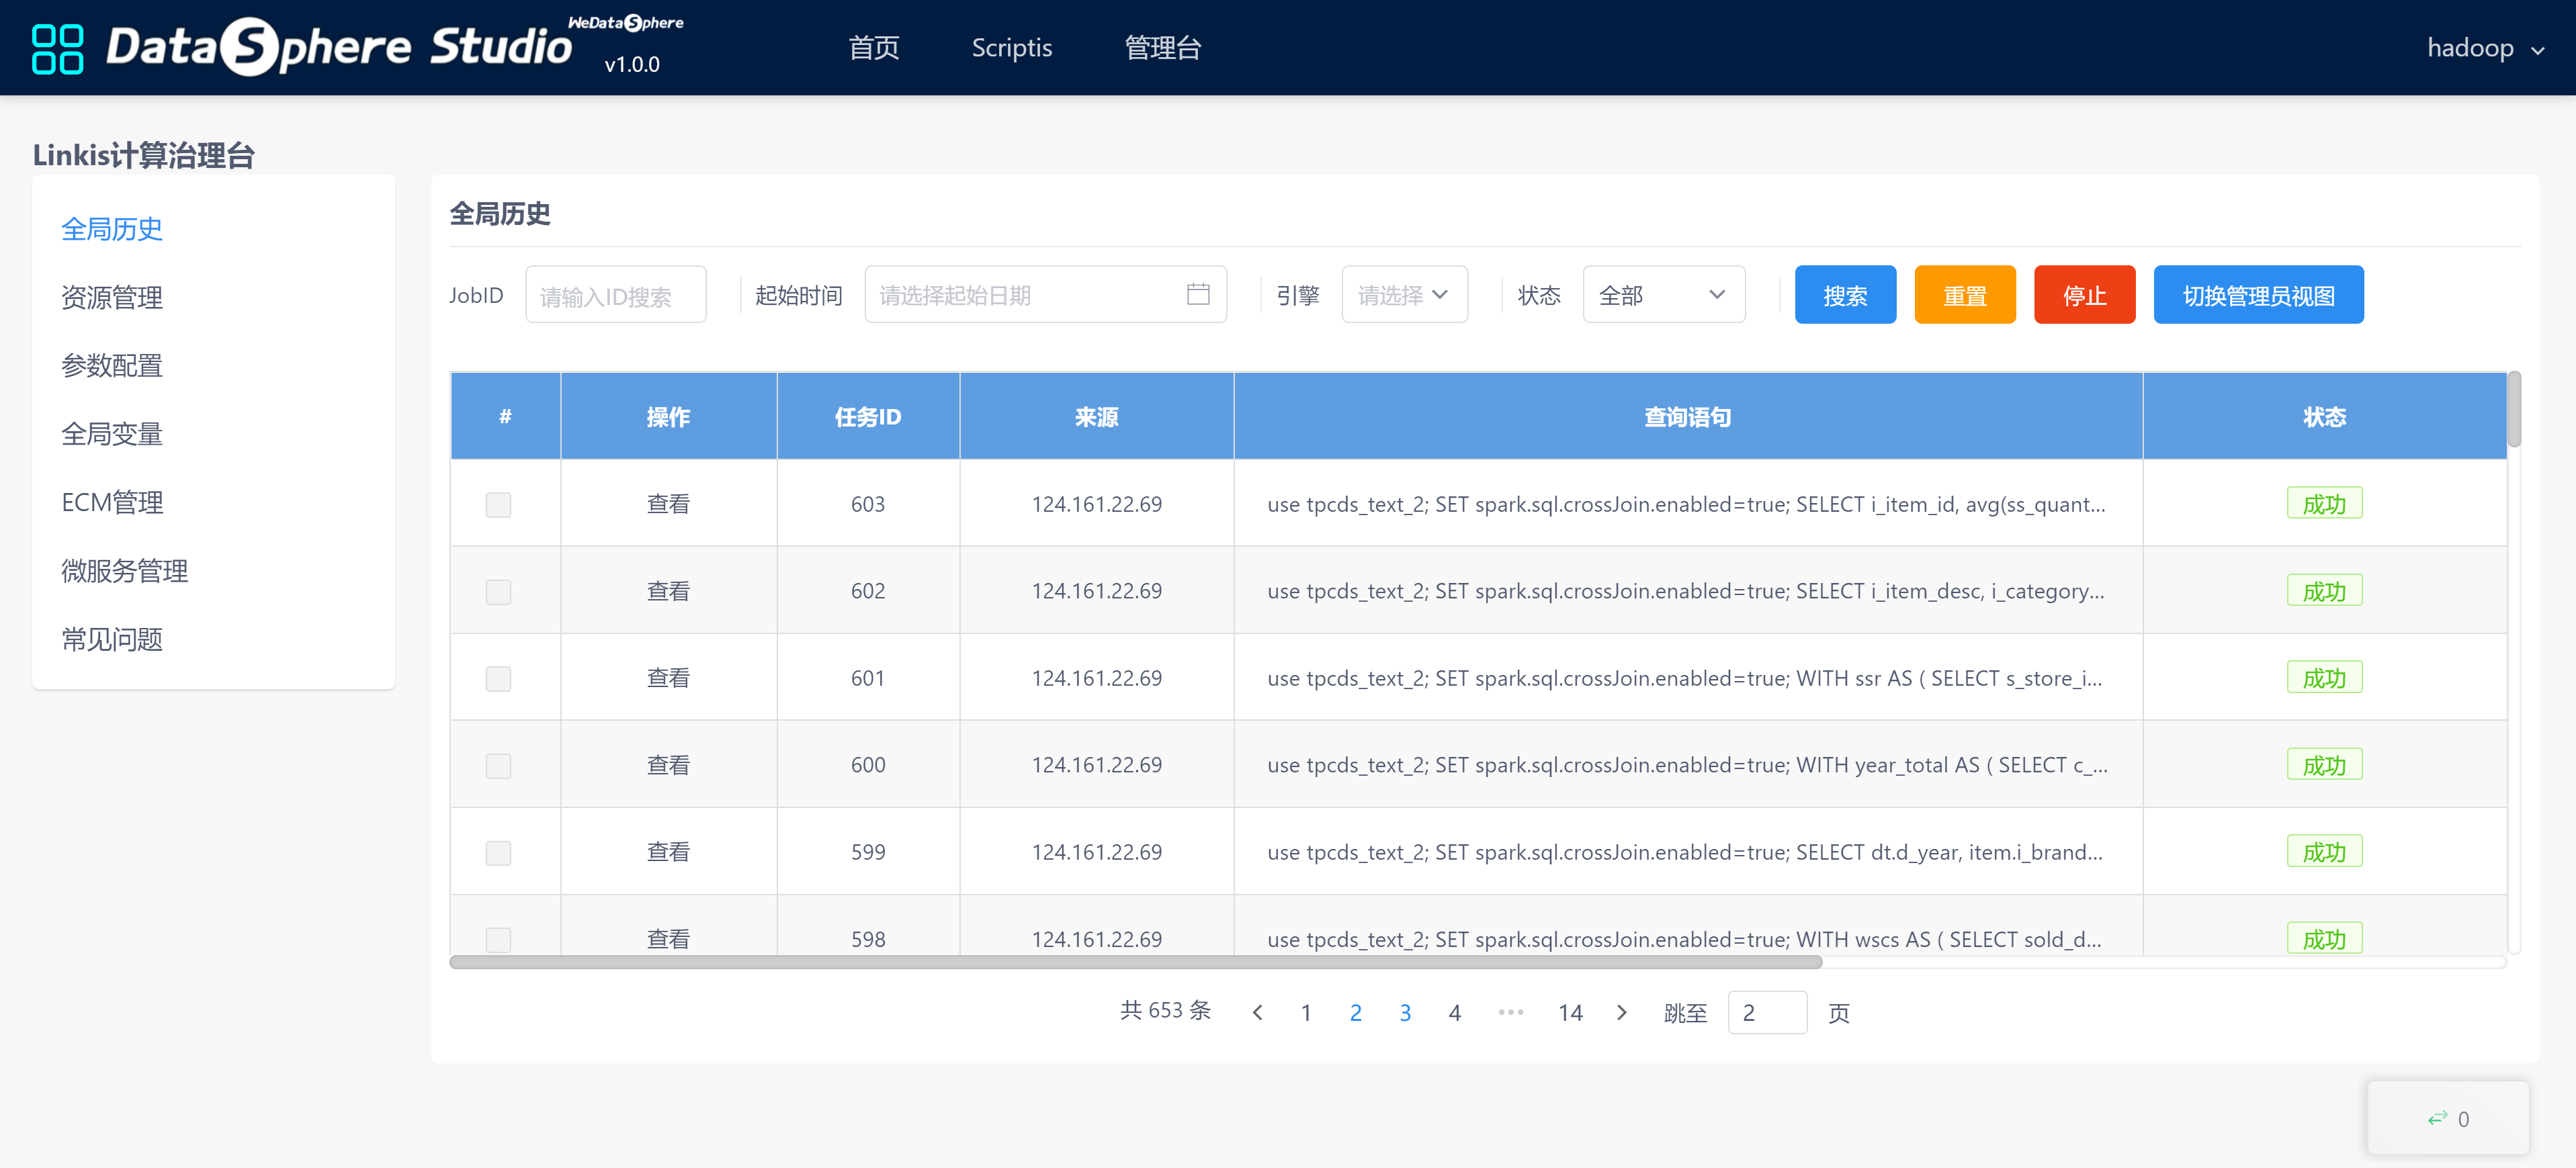
Task: Open the 状态 status dropdown showing 全部
Action: 1663,295
